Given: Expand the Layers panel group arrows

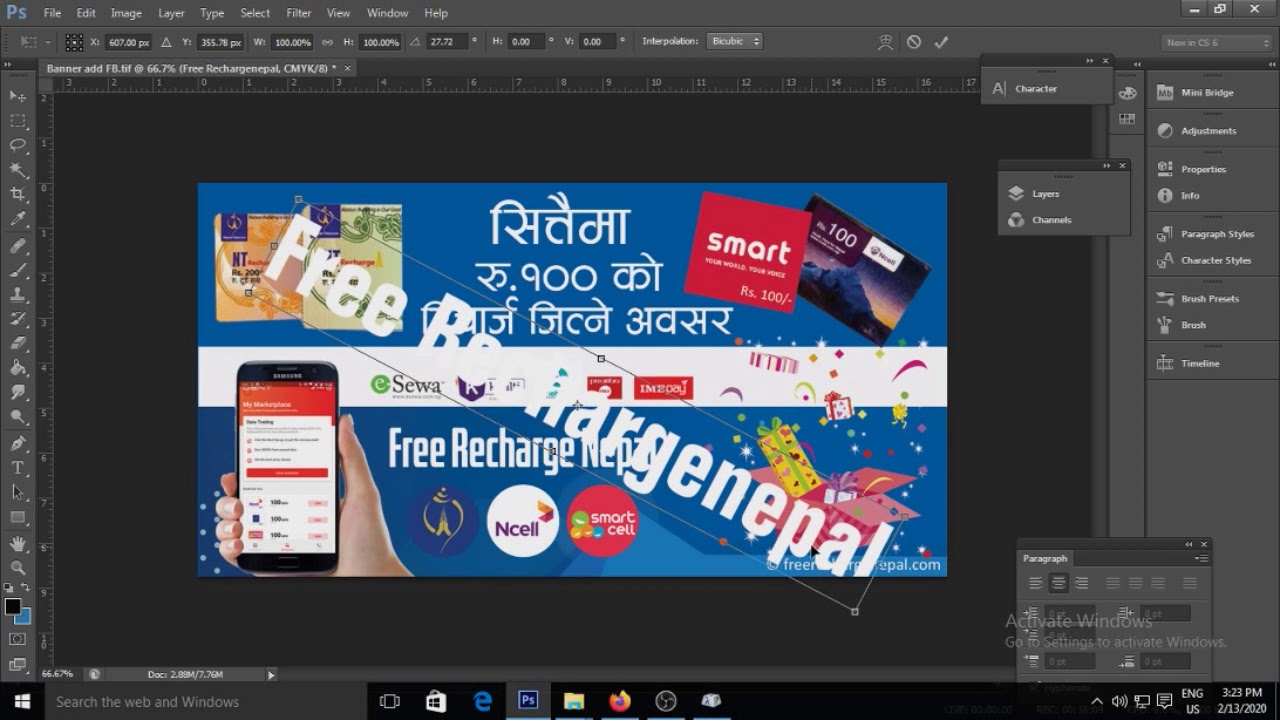Looking at the screenshot, I should (x=1107, y=166).
